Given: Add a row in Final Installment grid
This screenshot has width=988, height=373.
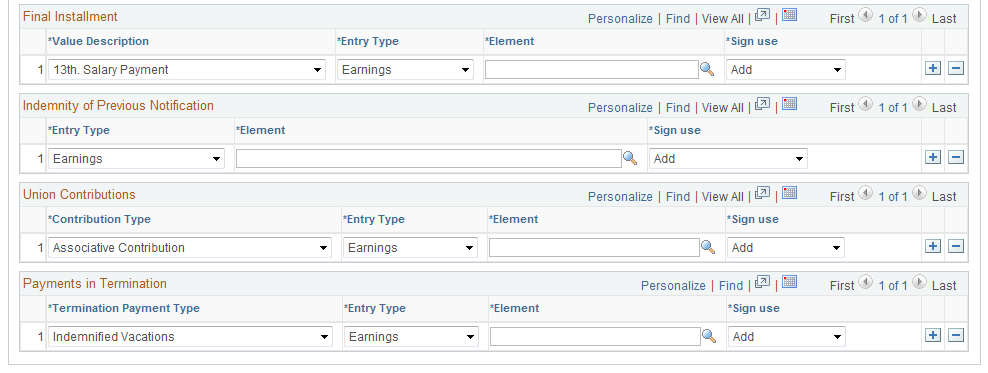Looking at the screenshot, I should (x=933, y=69).
